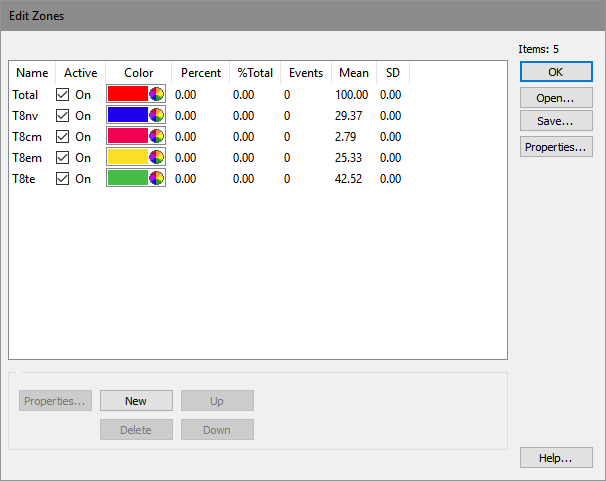The image size is (606, 481).
Task: Click the blue color swatch for T8nv
Action: 127,115
